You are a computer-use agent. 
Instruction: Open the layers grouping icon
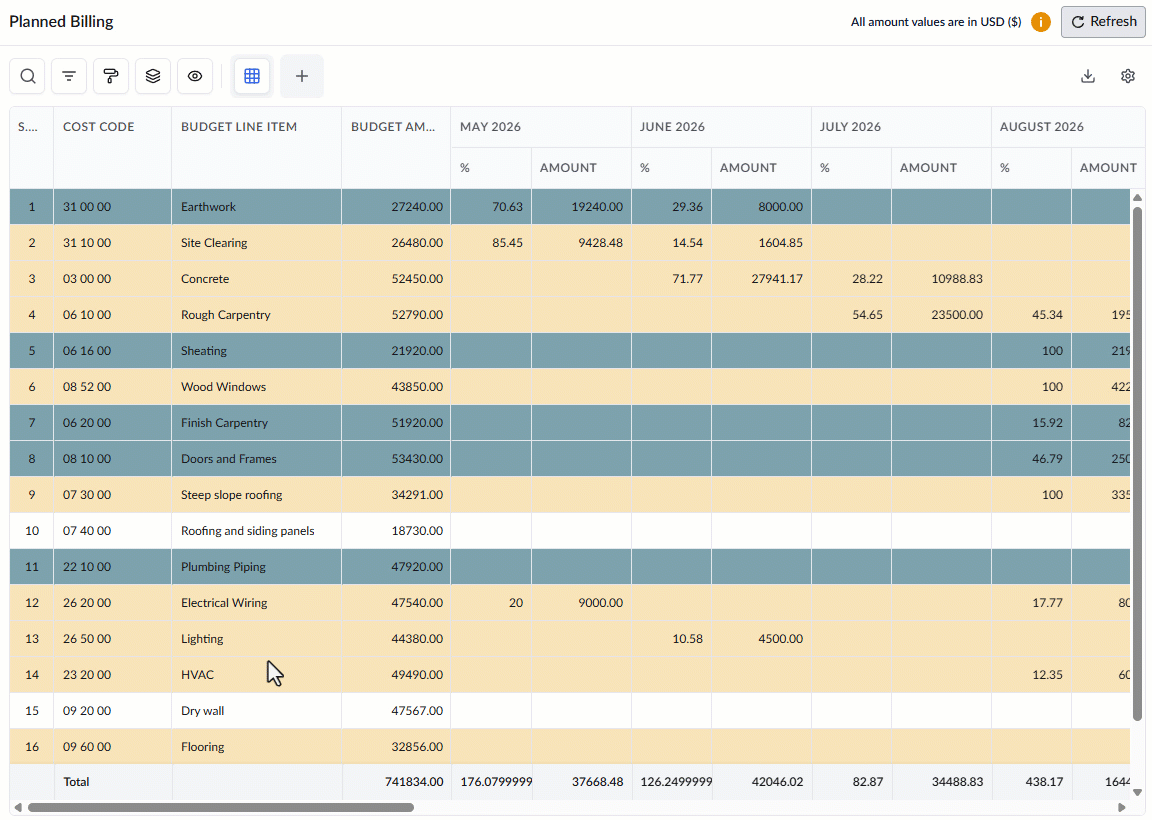pos(153,76)
